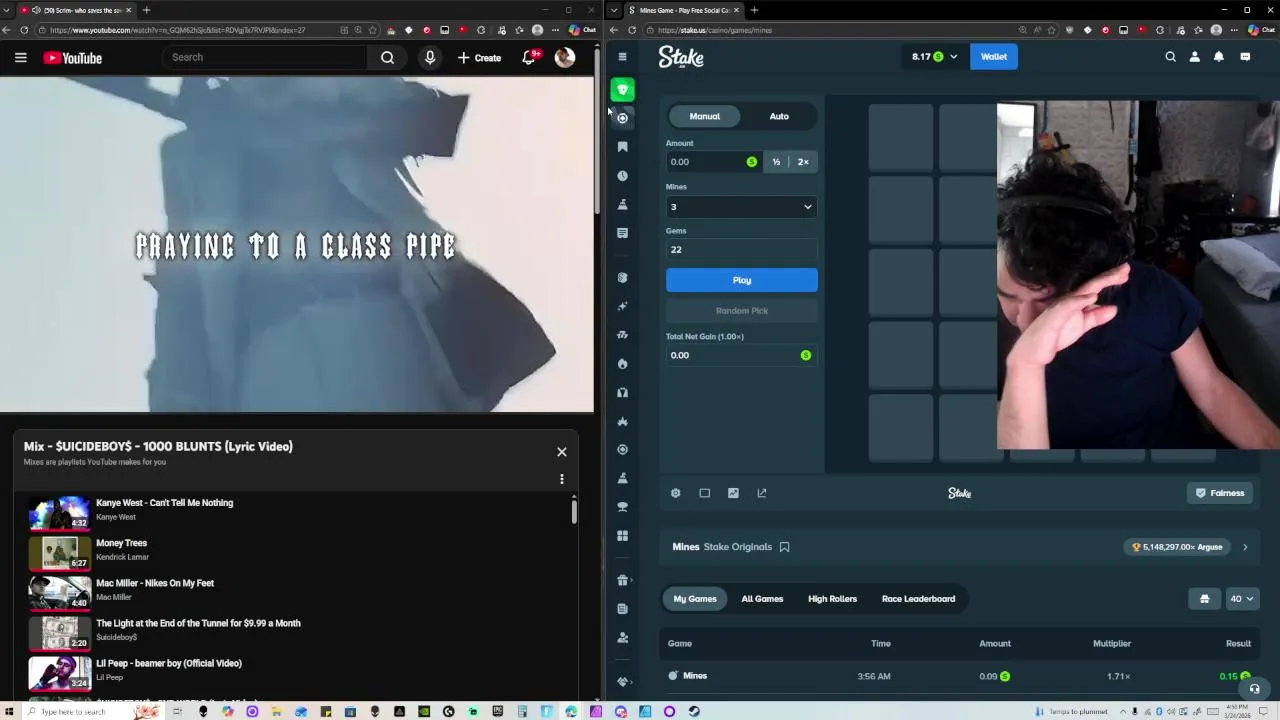Open live stats chart icon
The image size is (1280, 720).
pos(733,493)
